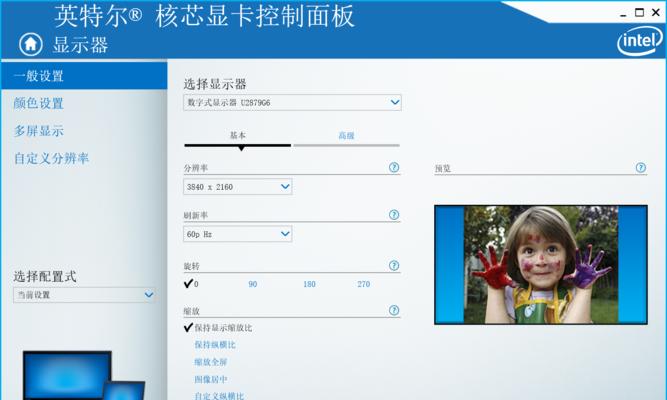Open help for 预览 section
Image resolution: width=667 pixels, height=400 pixels.
(641, 167)
